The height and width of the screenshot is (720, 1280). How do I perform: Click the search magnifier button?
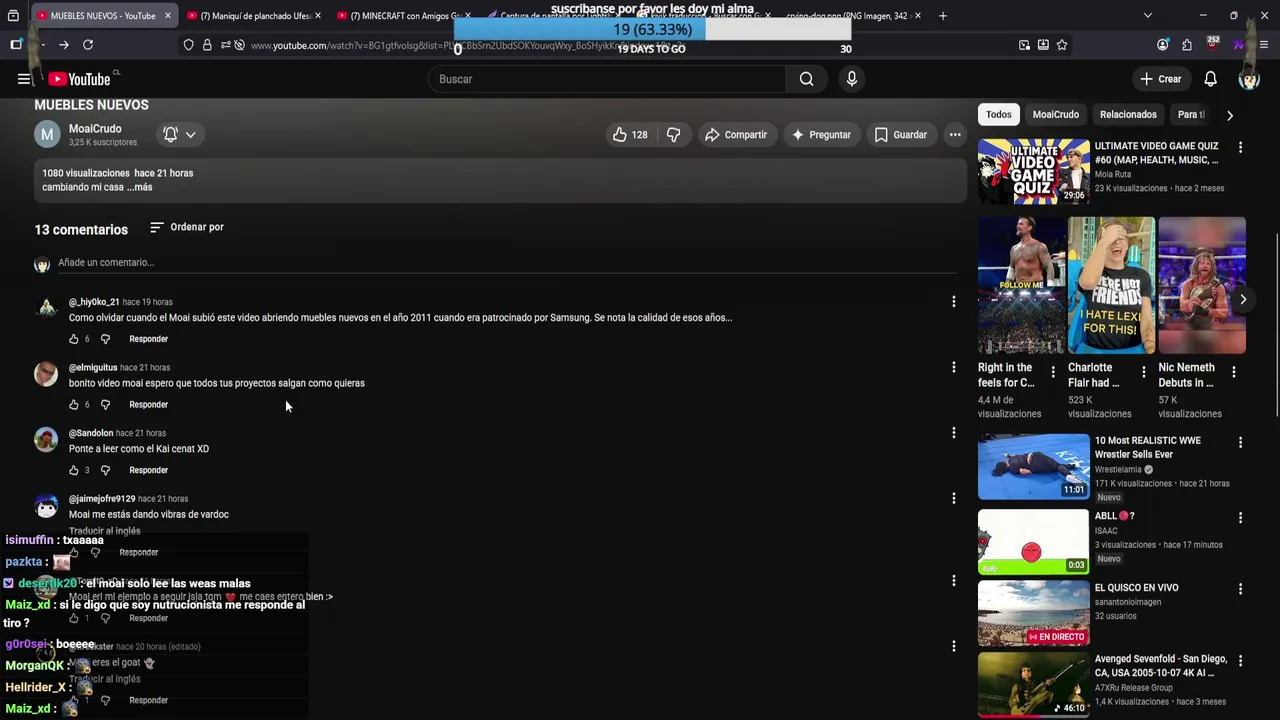(807, 79)
